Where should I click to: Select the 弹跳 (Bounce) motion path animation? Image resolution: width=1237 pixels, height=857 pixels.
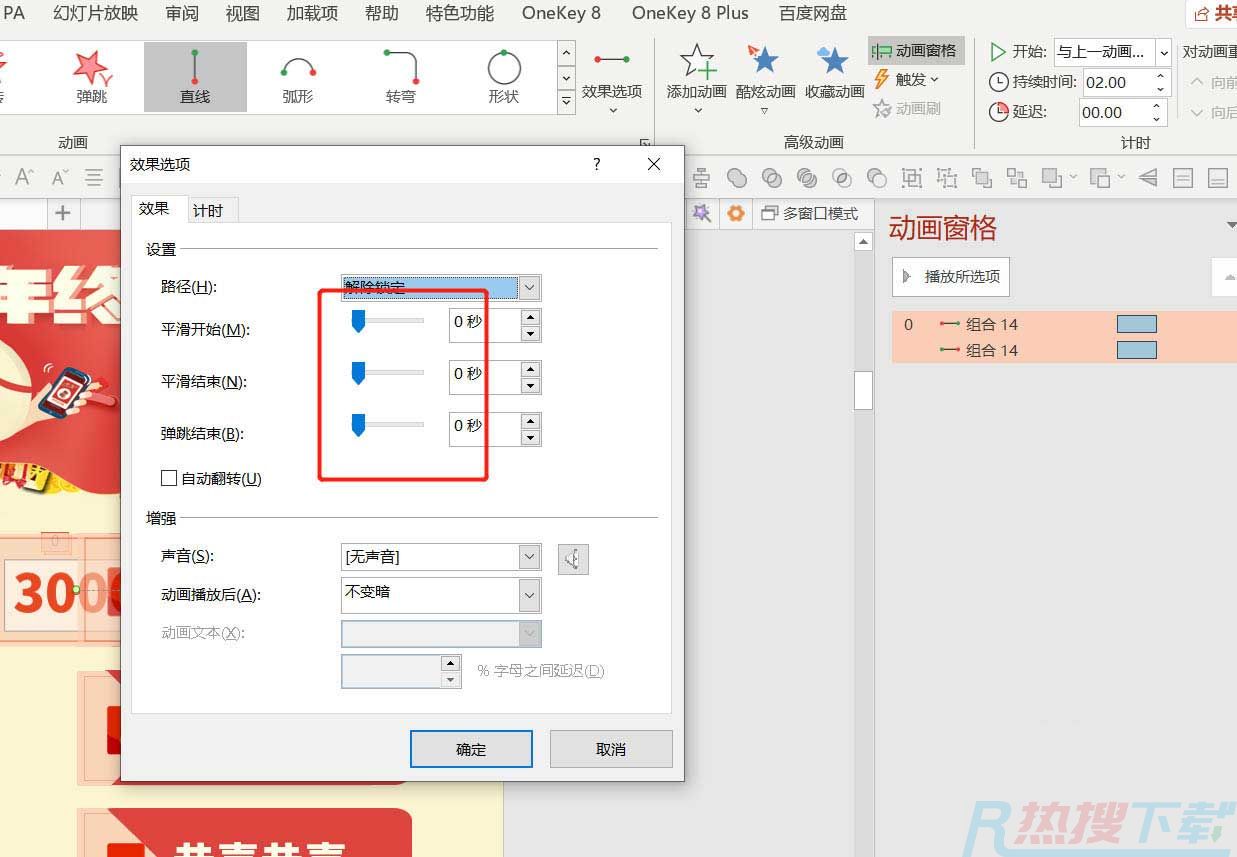click(x=90, y=77)
